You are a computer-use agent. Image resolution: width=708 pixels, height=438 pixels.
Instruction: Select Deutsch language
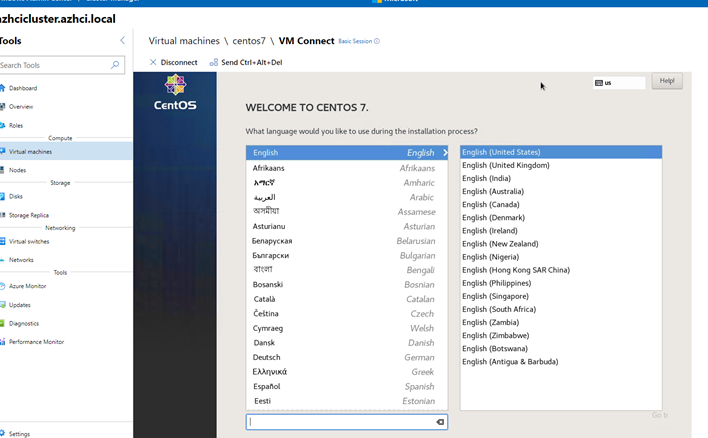coord(347,357)
